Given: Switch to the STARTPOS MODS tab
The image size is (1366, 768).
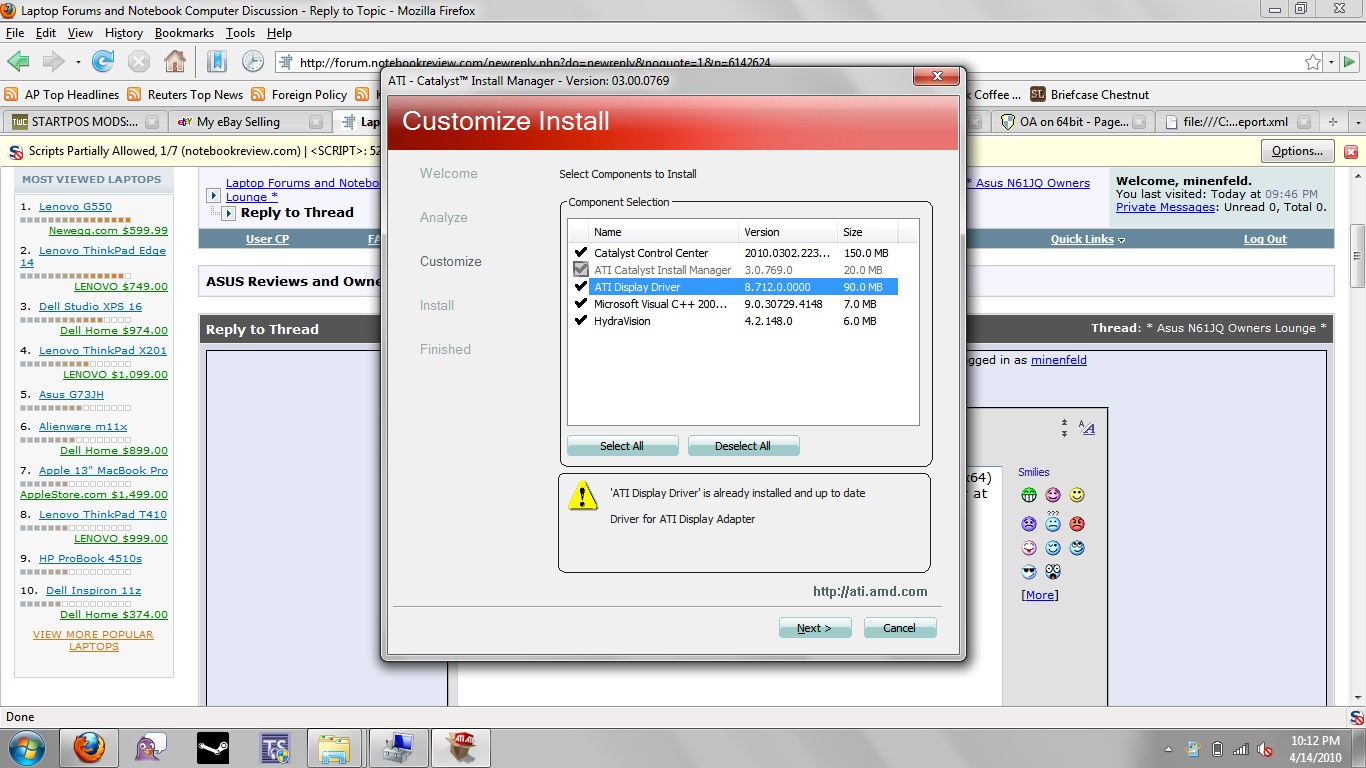Looking at the screenshot, I should click(x=83, y=122).
